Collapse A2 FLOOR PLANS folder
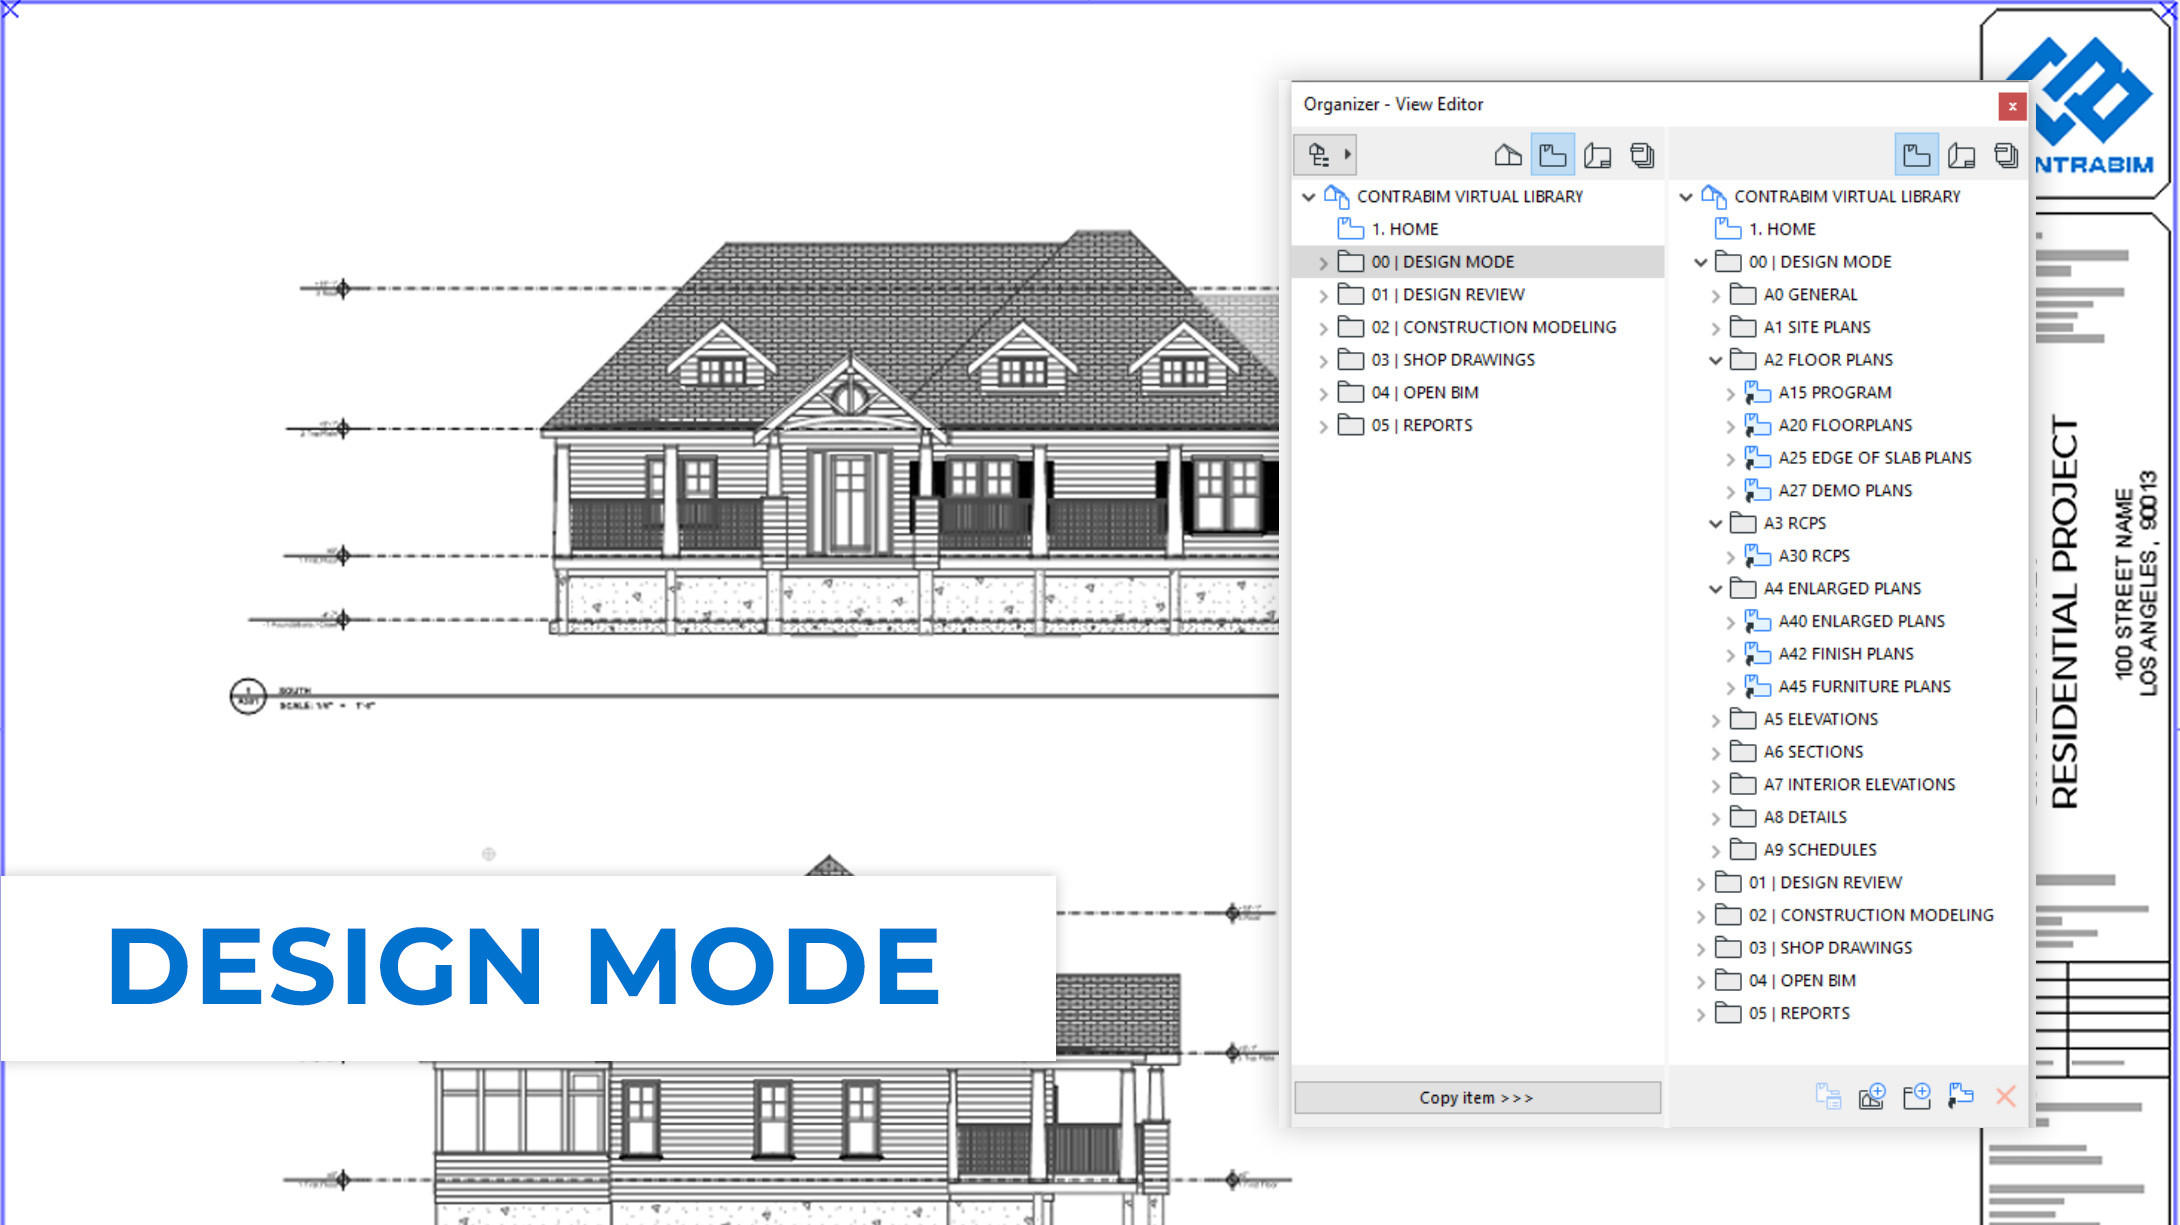This screenshot has width=2180, height=1225. pyautogui.click(x=1716, y=360)
